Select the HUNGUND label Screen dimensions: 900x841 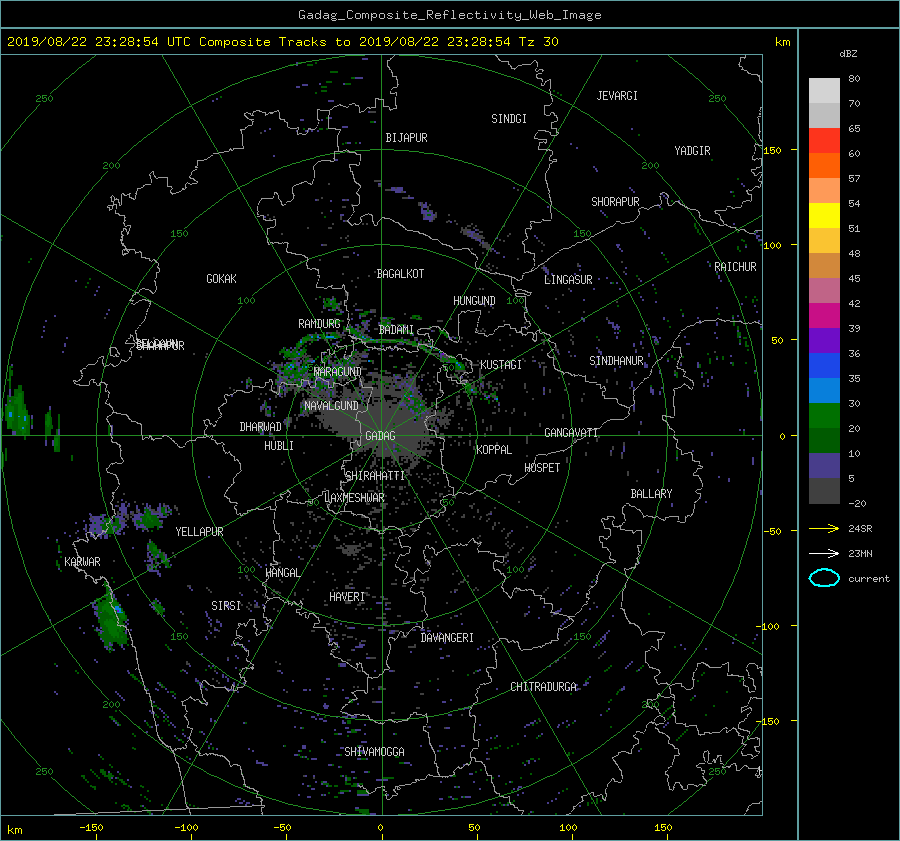(x=474, y=301)
